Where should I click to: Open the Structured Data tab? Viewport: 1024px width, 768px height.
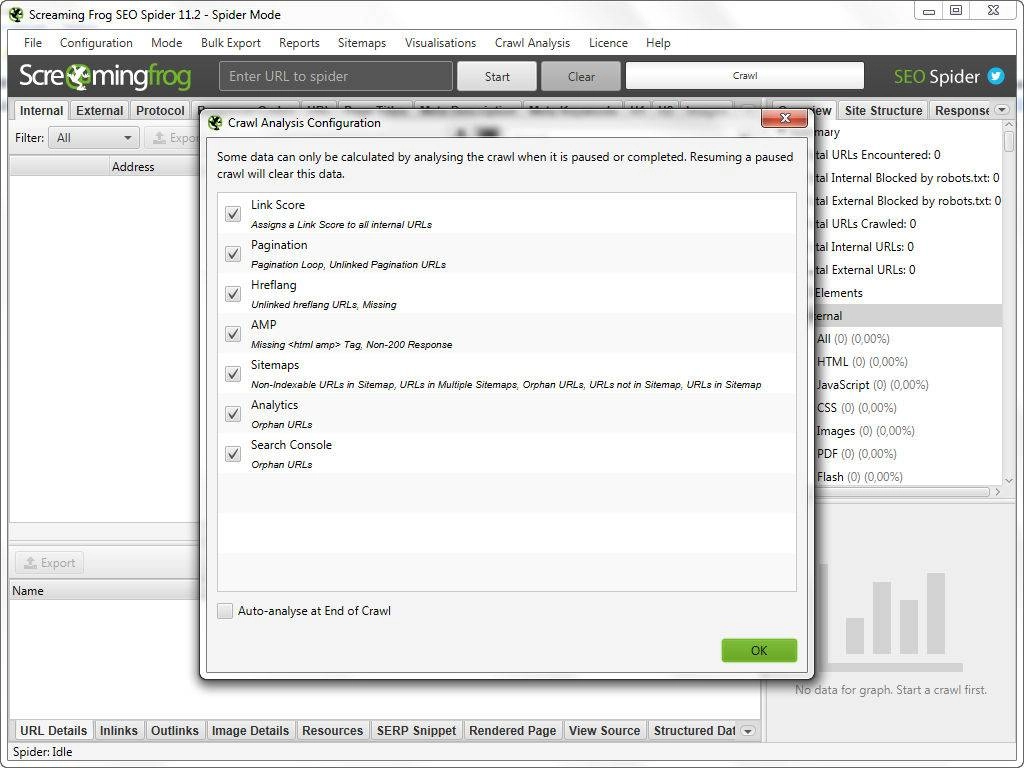pyautogui.click(x=694, y=731)
